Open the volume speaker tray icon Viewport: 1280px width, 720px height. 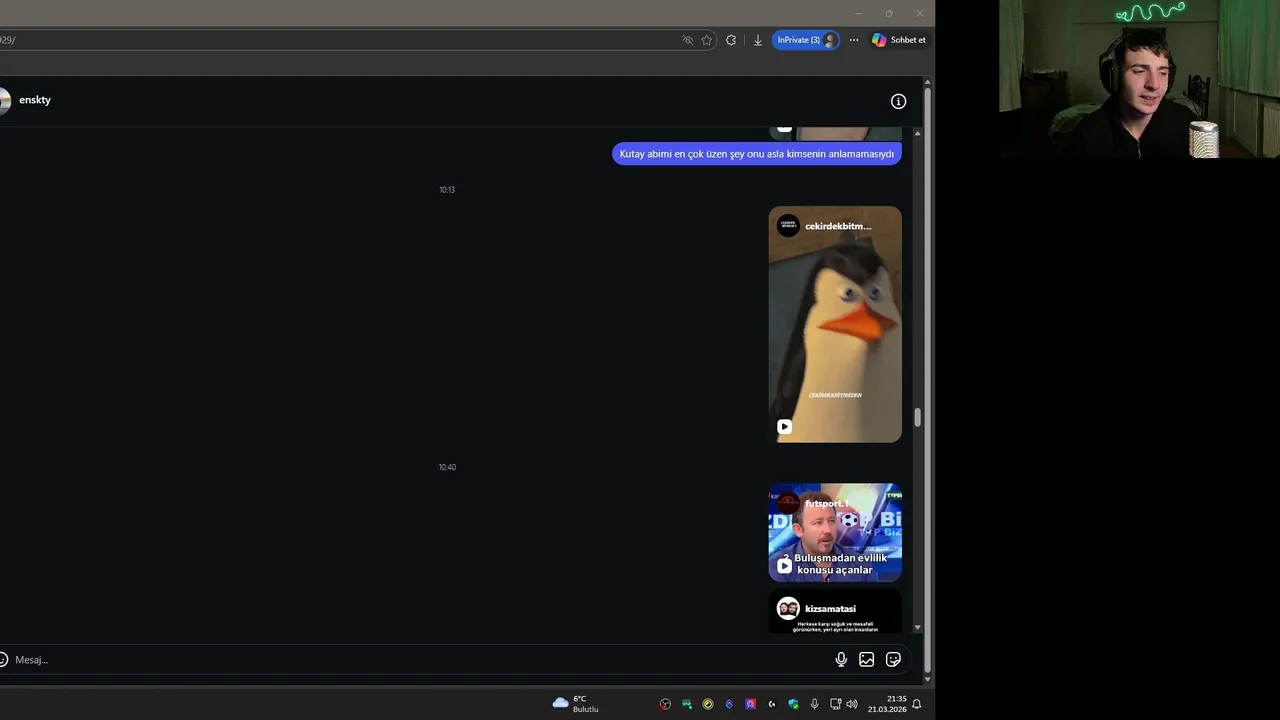pos(852,704)
